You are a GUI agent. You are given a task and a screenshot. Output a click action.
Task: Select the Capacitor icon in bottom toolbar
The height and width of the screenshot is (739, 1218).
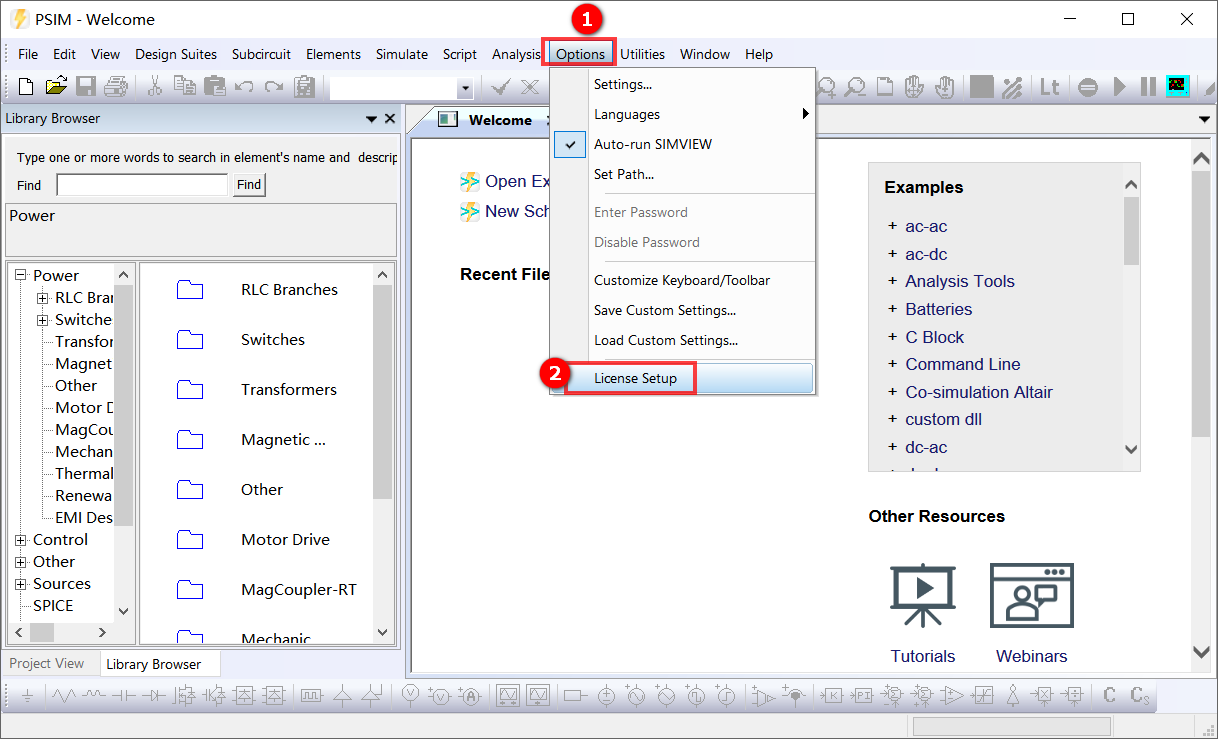[124, 696]
